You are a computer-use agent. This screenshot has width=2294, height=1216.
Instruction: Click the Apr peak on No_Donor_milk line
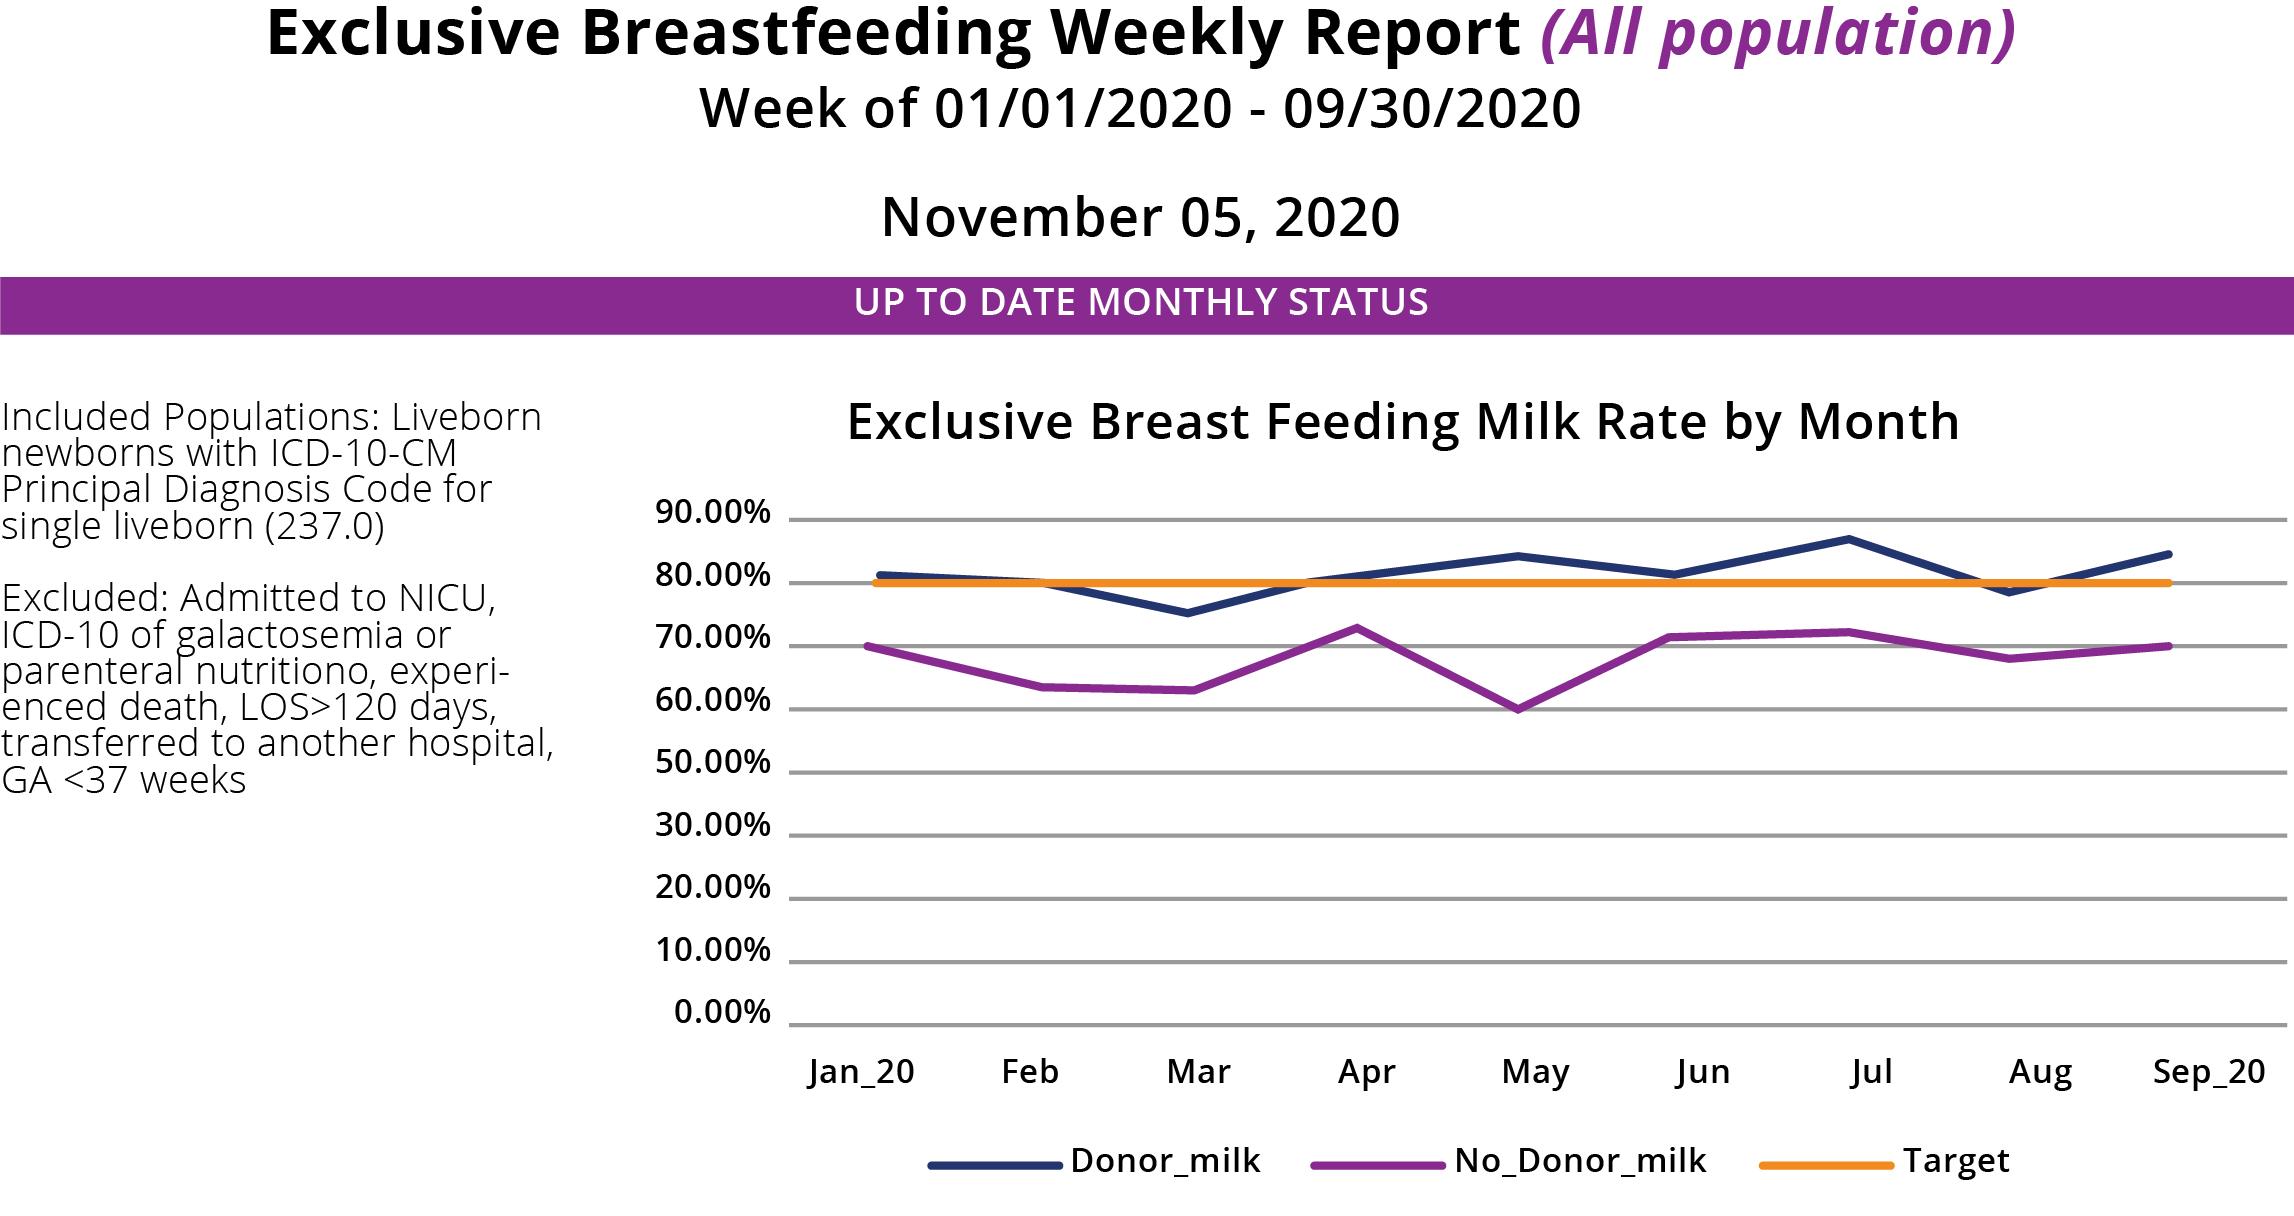[x=1356, y=627]
